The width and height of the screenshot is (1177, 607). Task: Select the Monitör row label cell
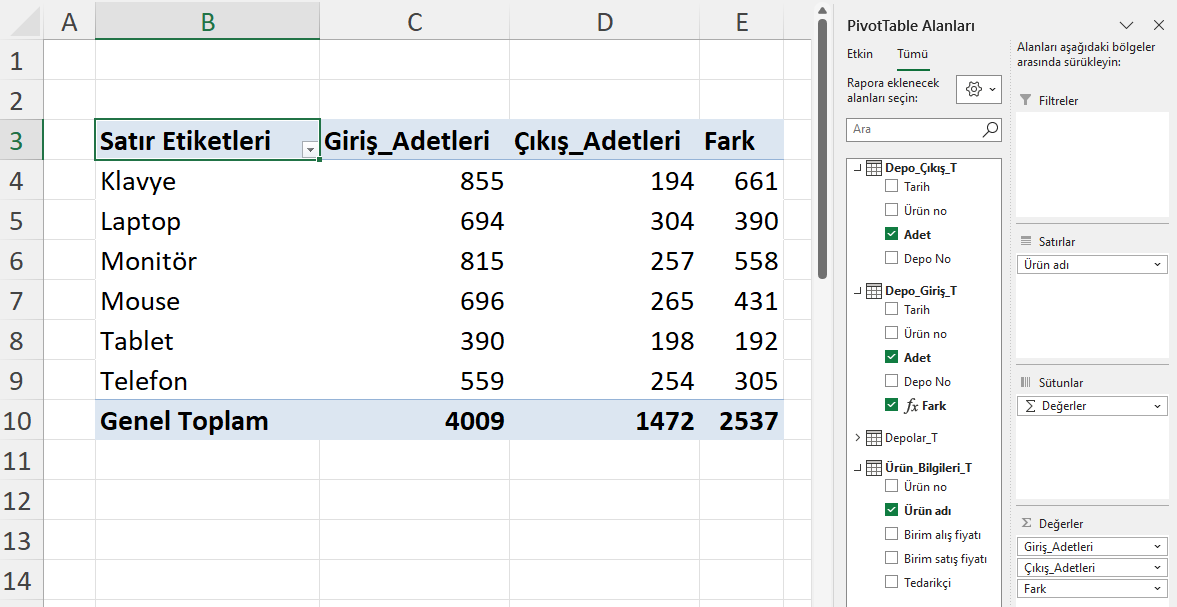(208, 260)
